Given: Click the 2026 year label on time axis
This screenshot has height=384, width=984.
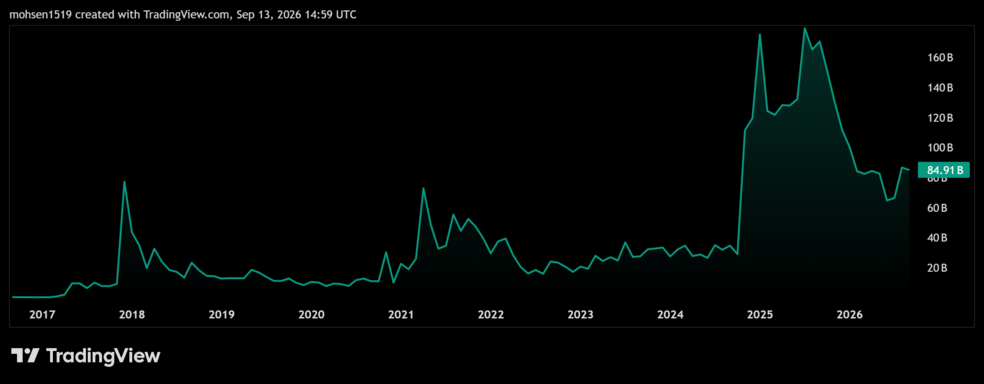Looking at the screenshot, I should coord(850,314).
